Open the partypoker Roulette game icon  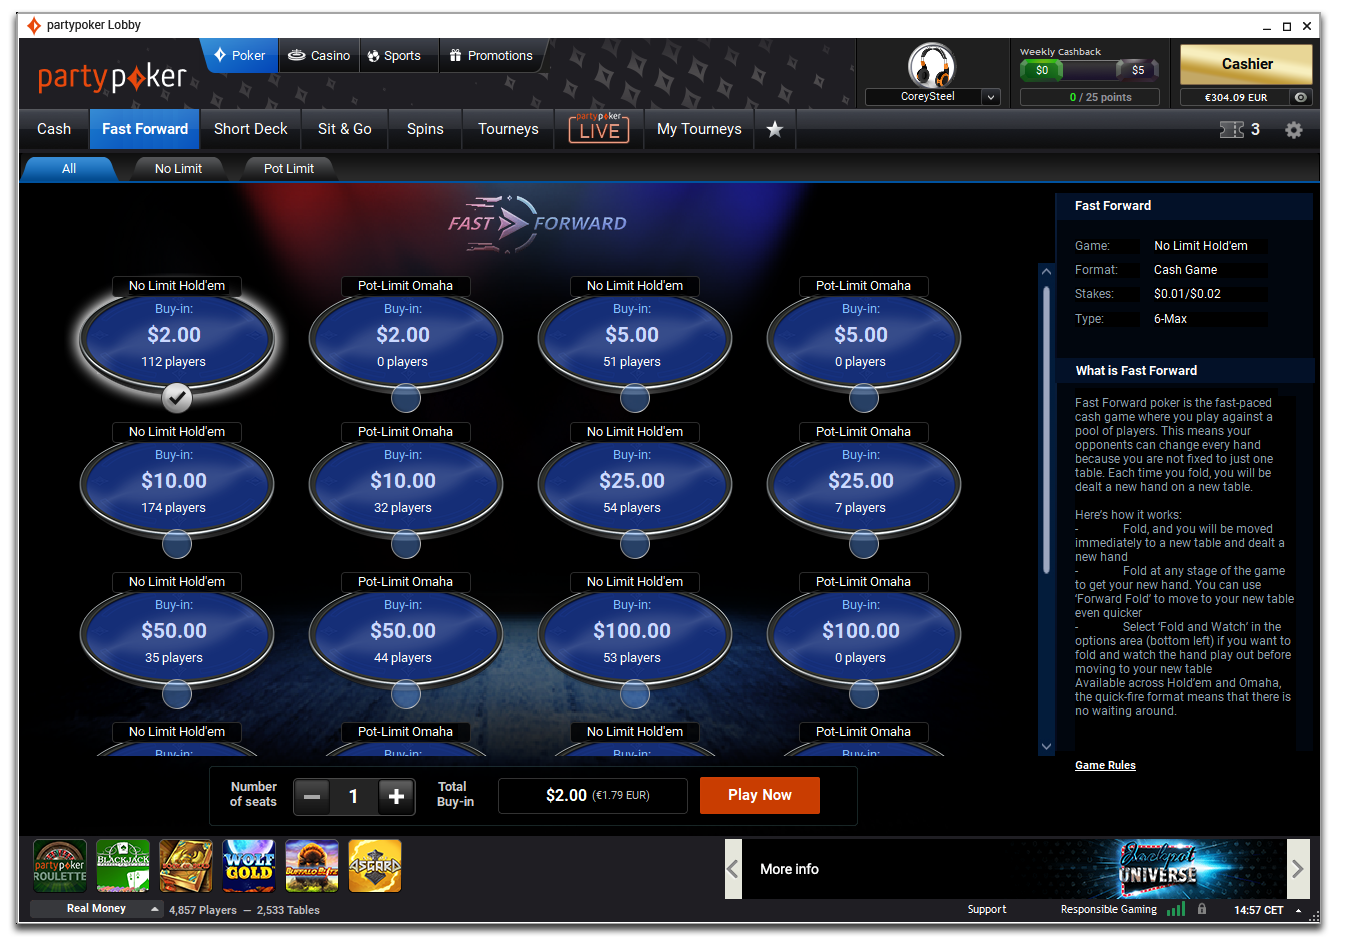tap(60, 865)
